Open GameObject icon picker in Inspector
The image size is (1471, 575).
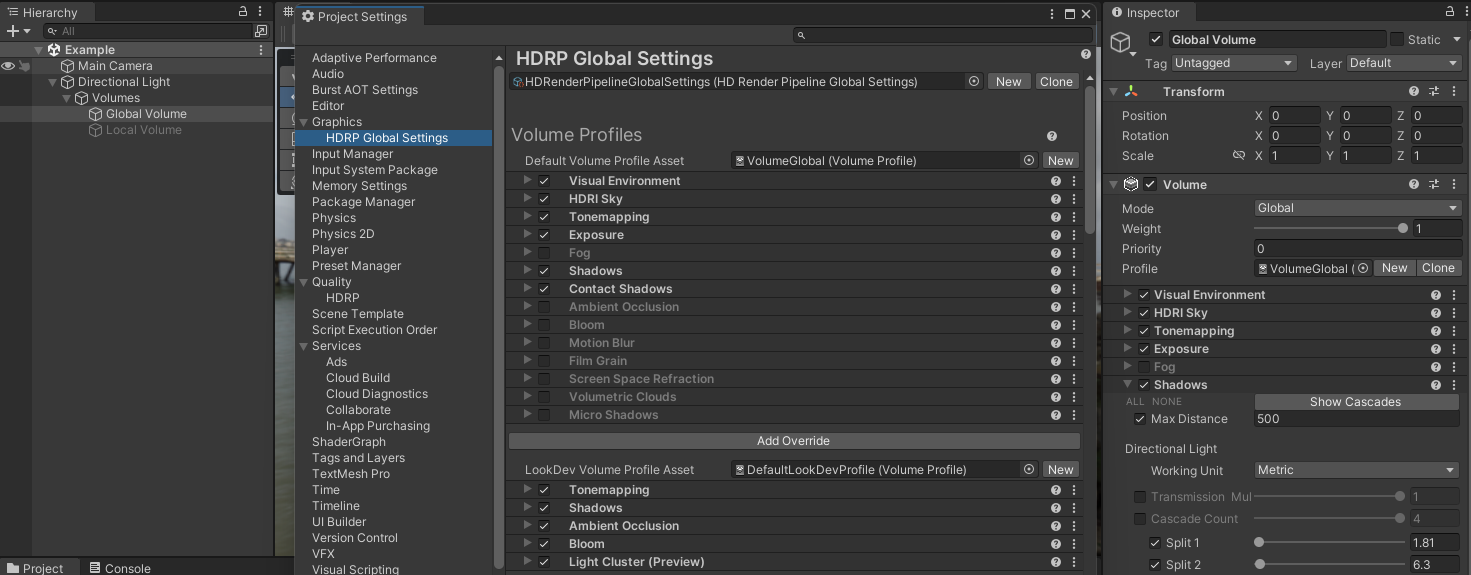point(1124,44)
